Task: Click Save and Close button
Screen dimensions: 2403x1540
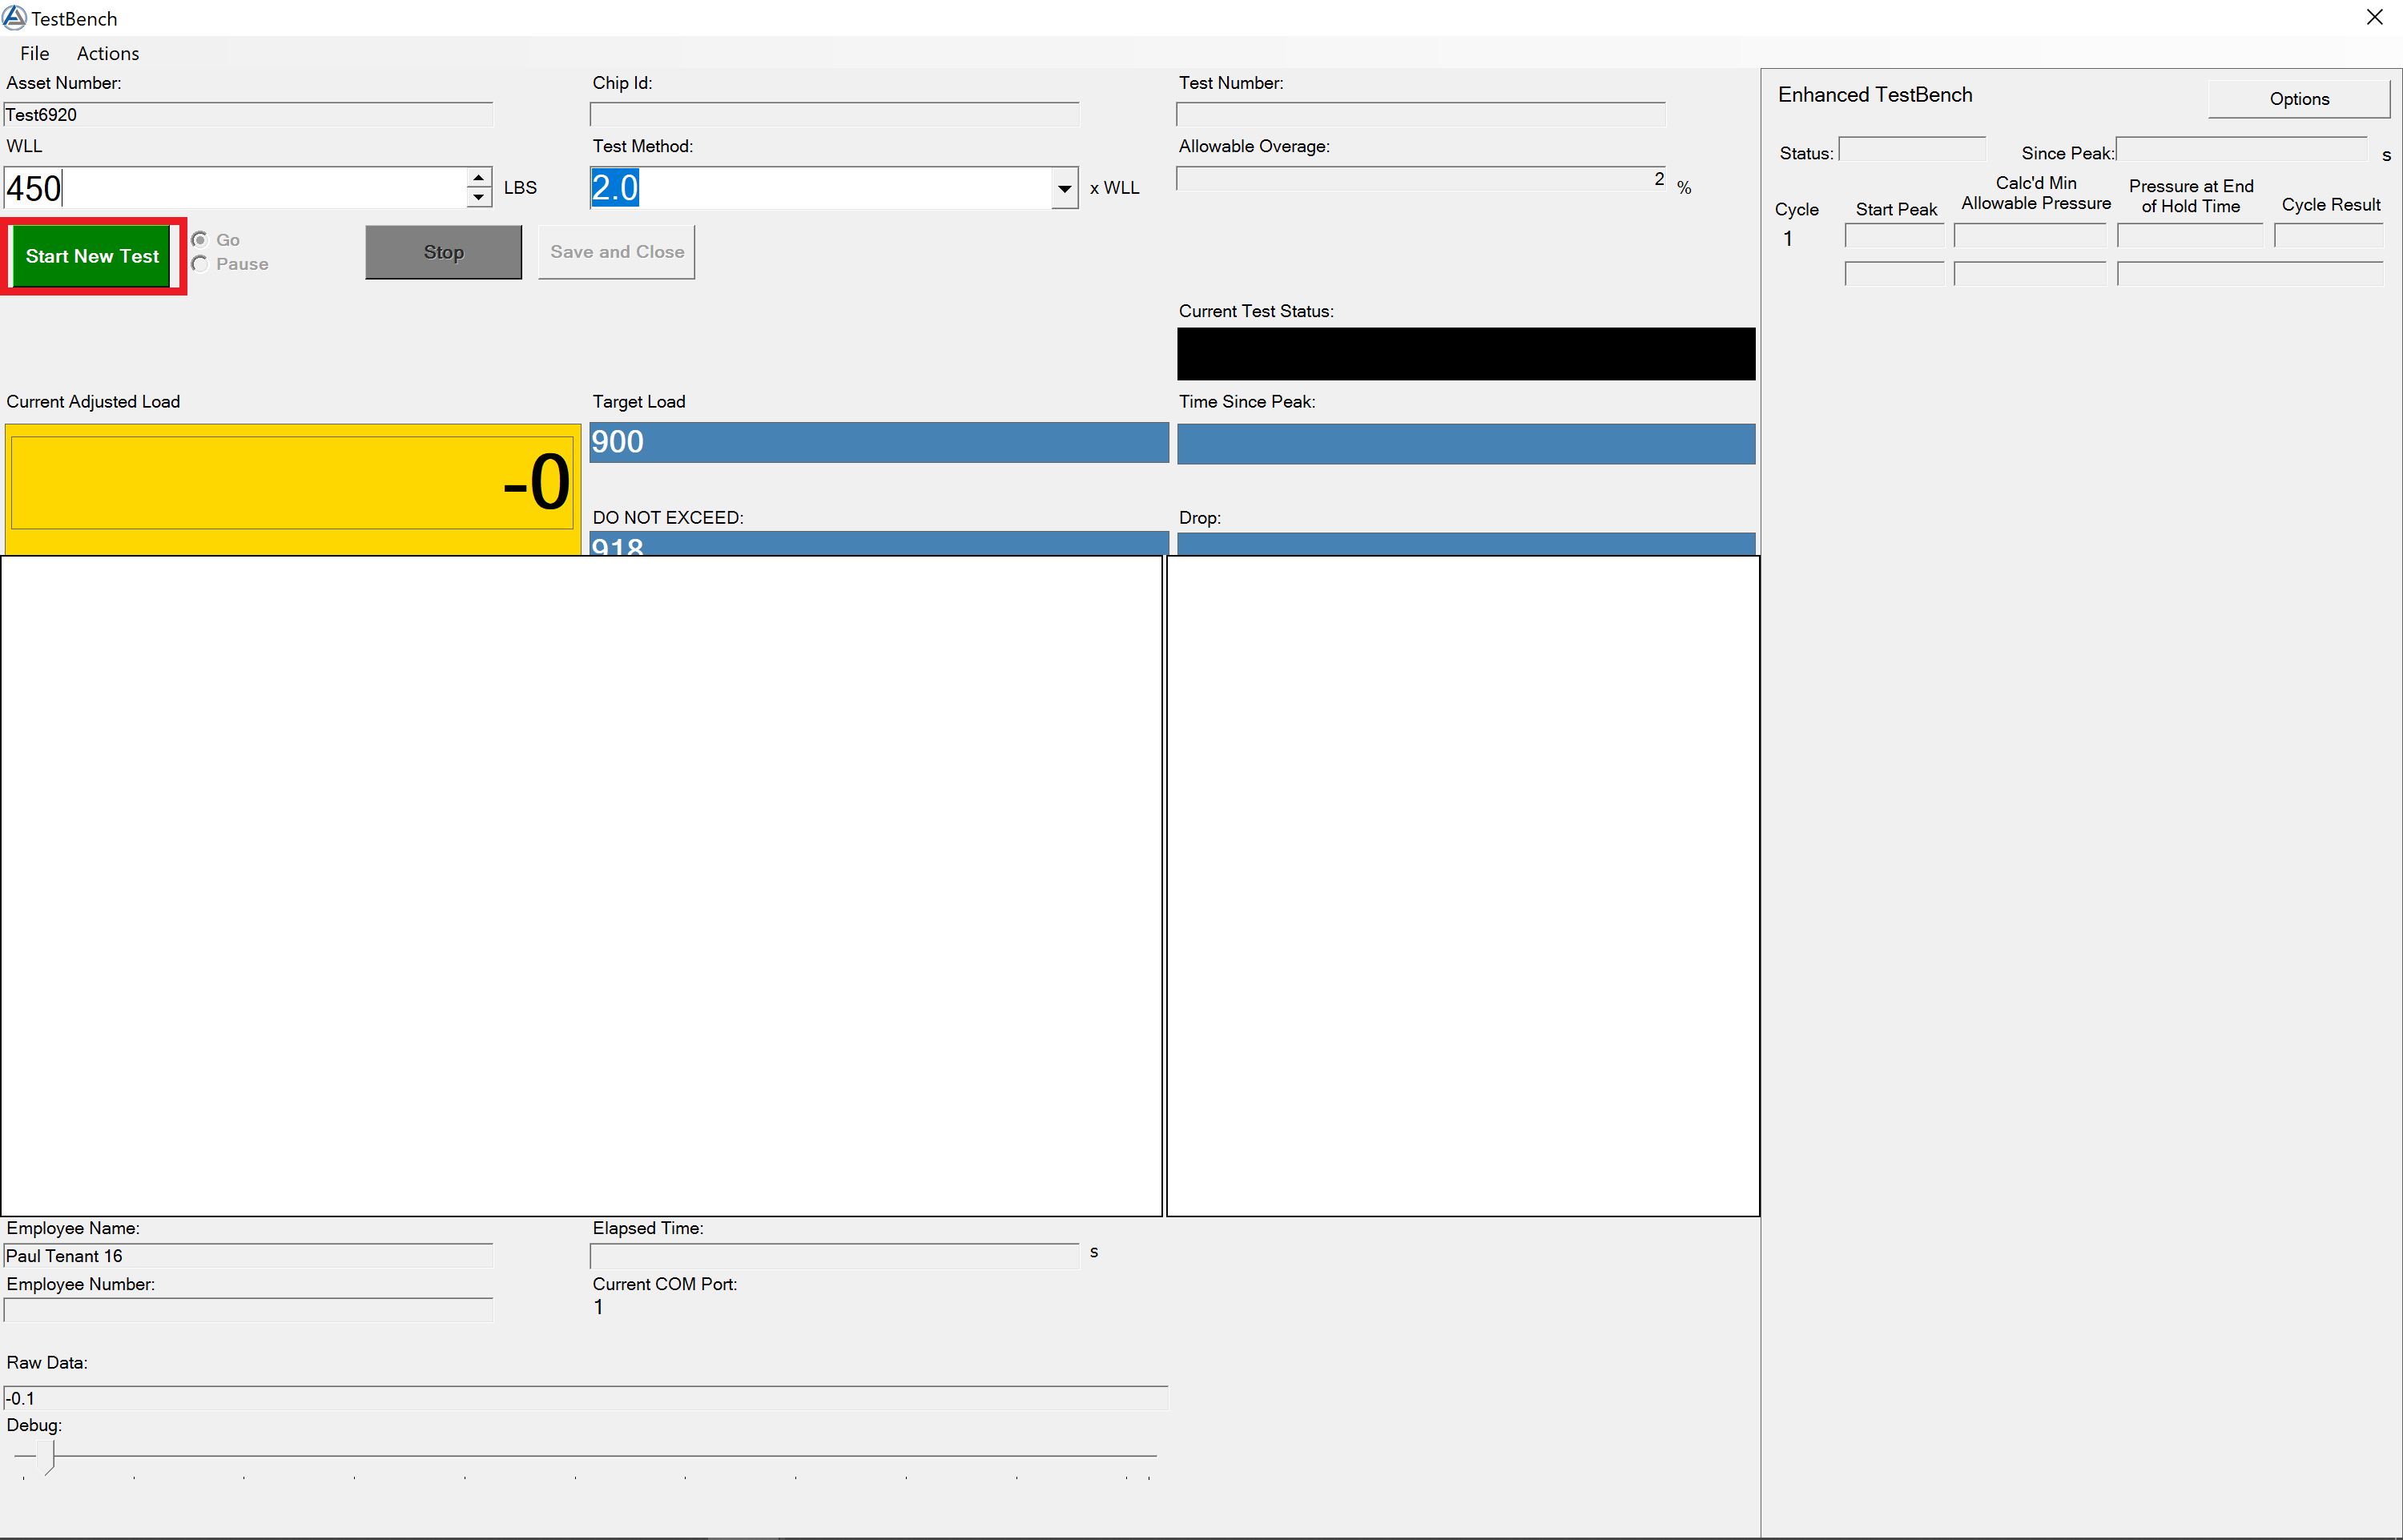Action: pyautogui.click(x=616, y=252)
